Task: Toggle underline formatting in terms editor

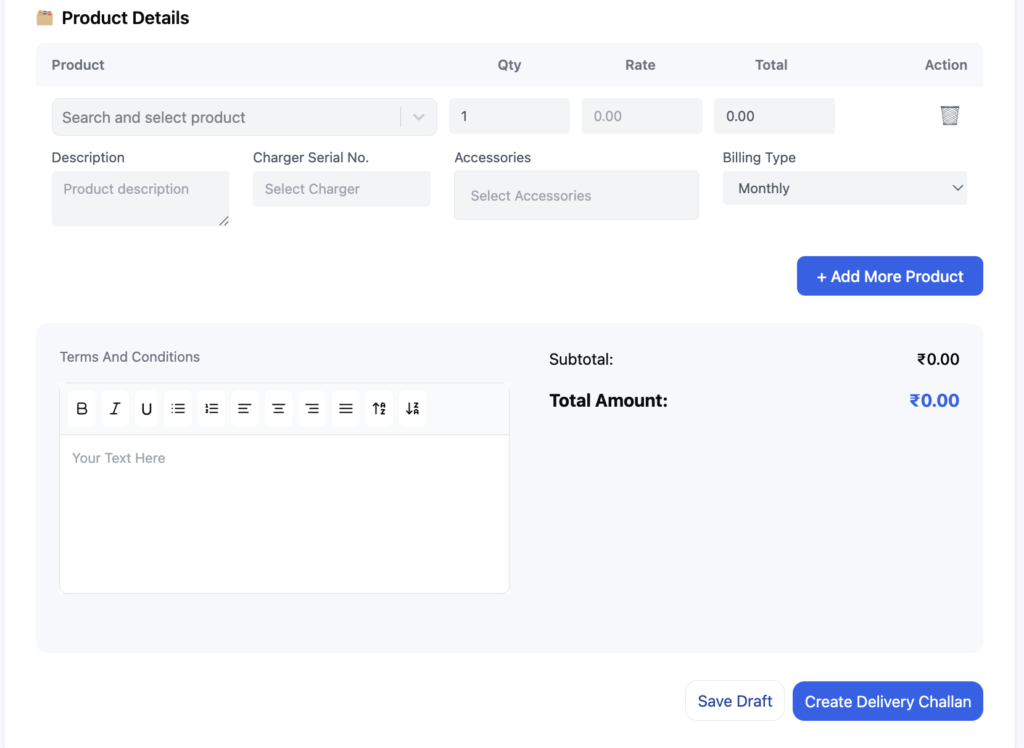Action: [146, 409]
